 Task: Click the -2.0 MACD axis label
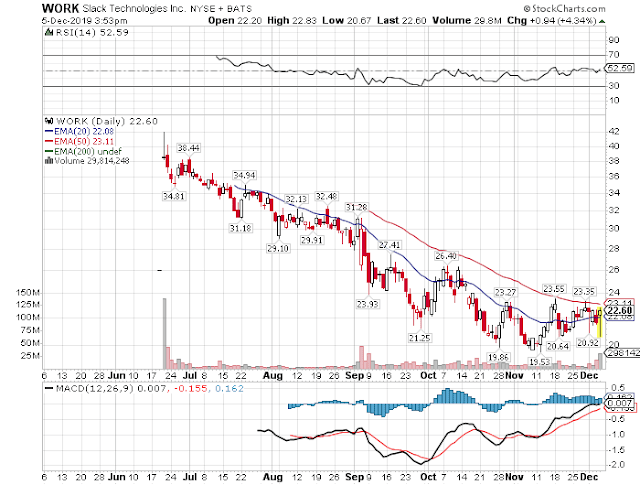(617, 465)
